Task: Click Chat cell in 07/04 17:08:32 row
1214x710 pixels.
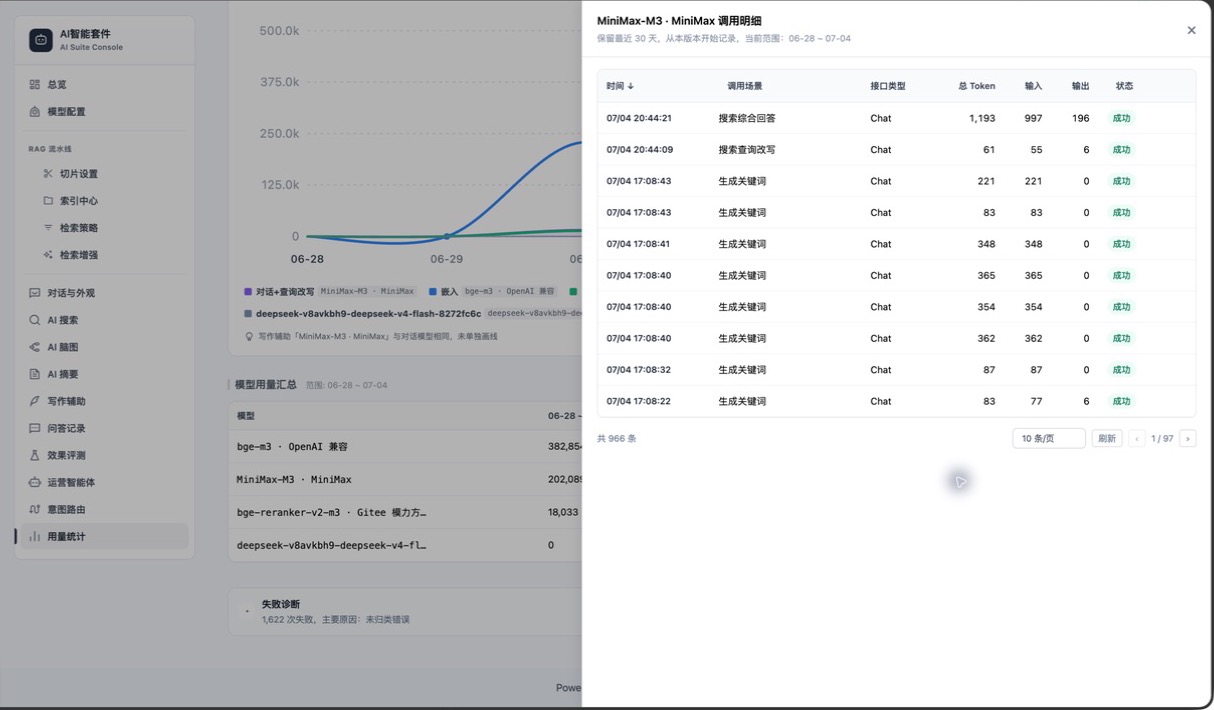Action: [x=880, y=370]
